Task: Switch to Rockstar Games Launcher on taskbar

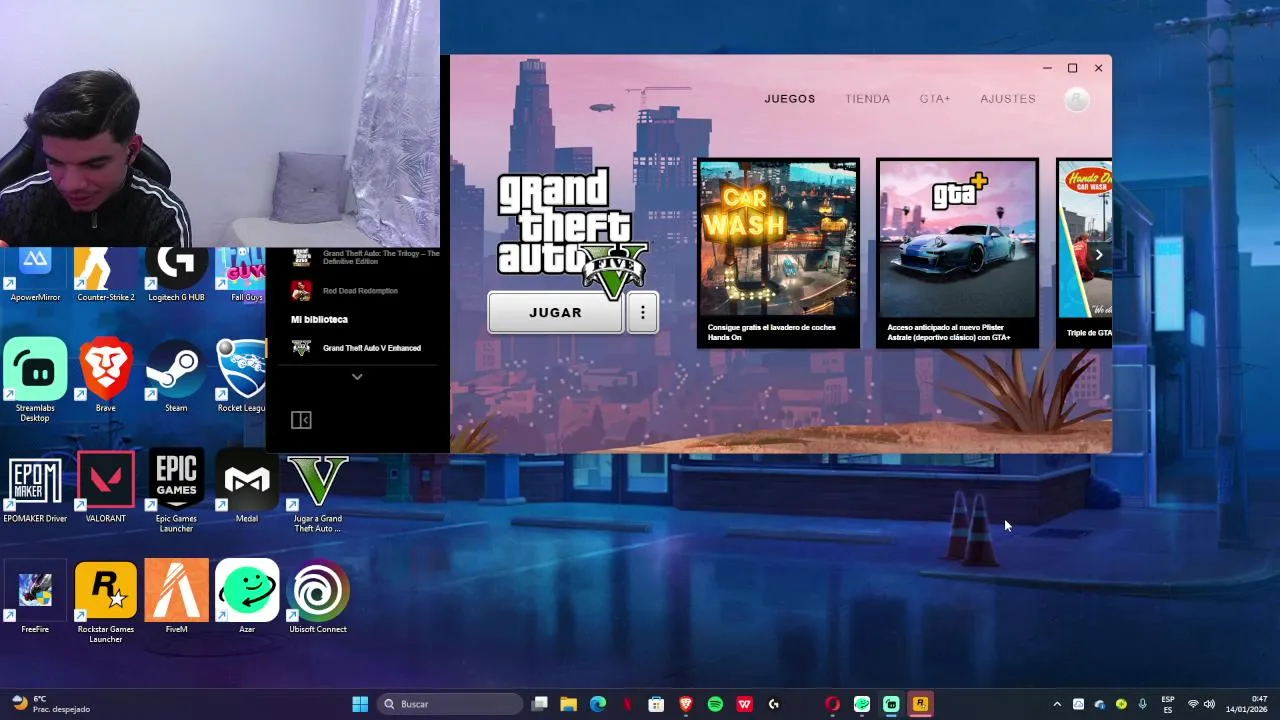Action: coord(920,704)
